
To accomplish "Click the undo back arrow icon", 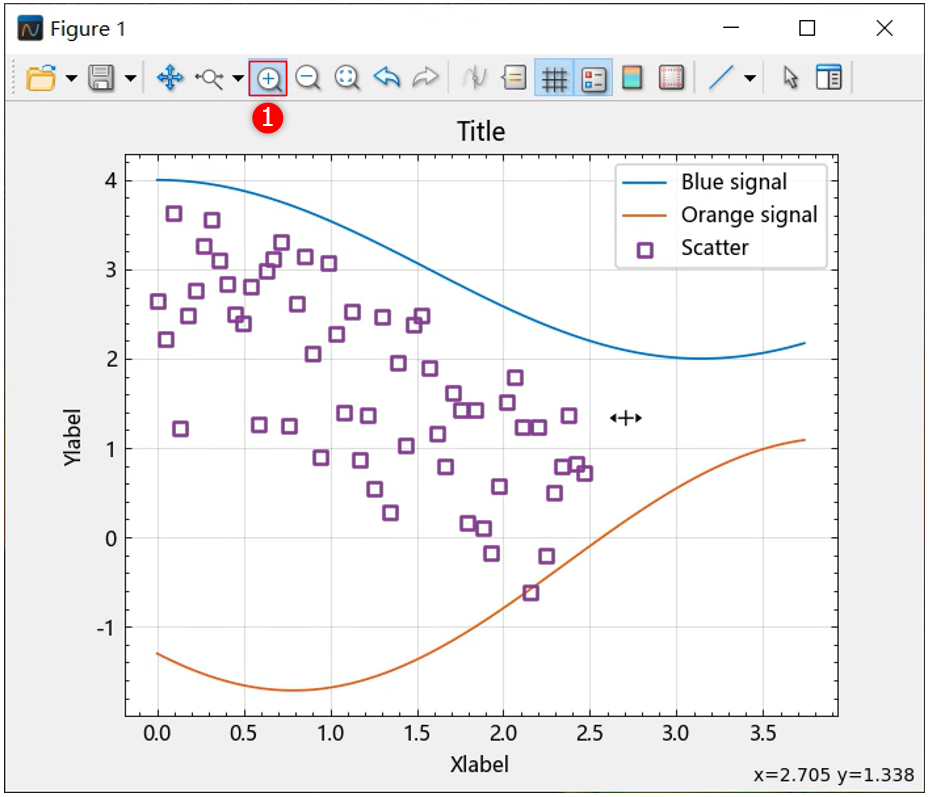I will (x=387, y=78).
